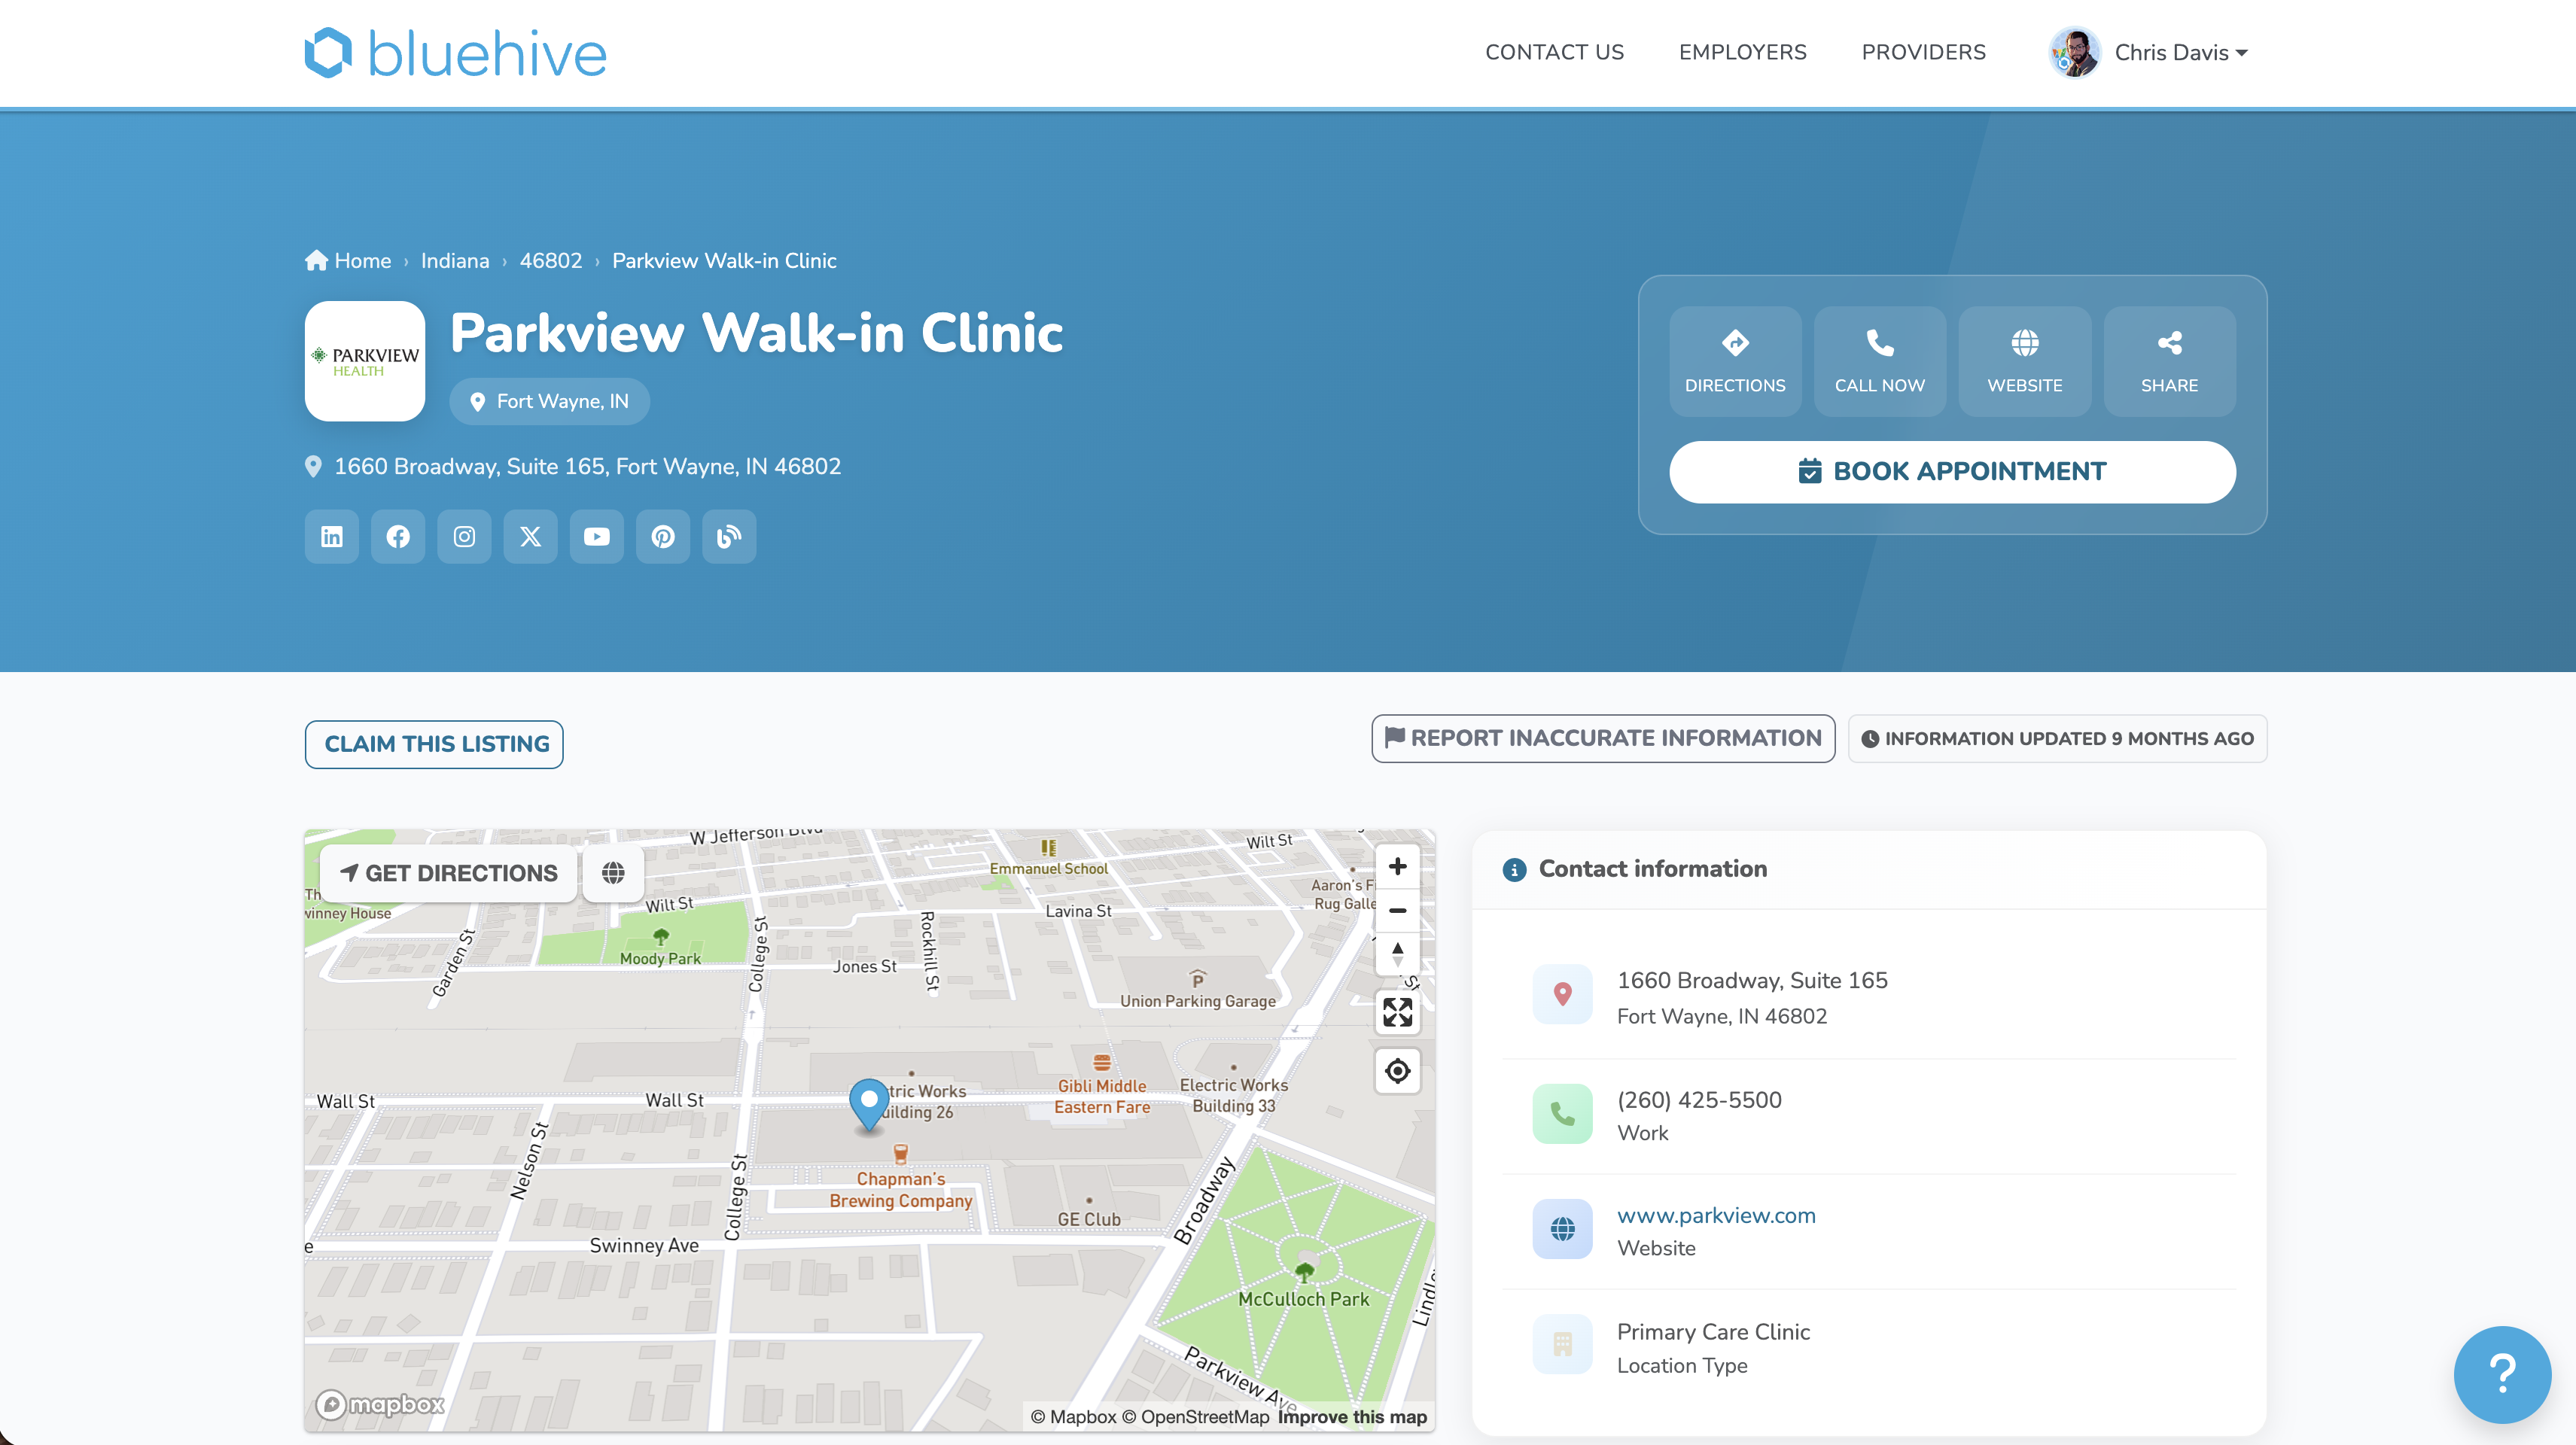Find my location on map
Image resolution: width=2576 pixels, height=1445 pixels.
[1397, 1071]
